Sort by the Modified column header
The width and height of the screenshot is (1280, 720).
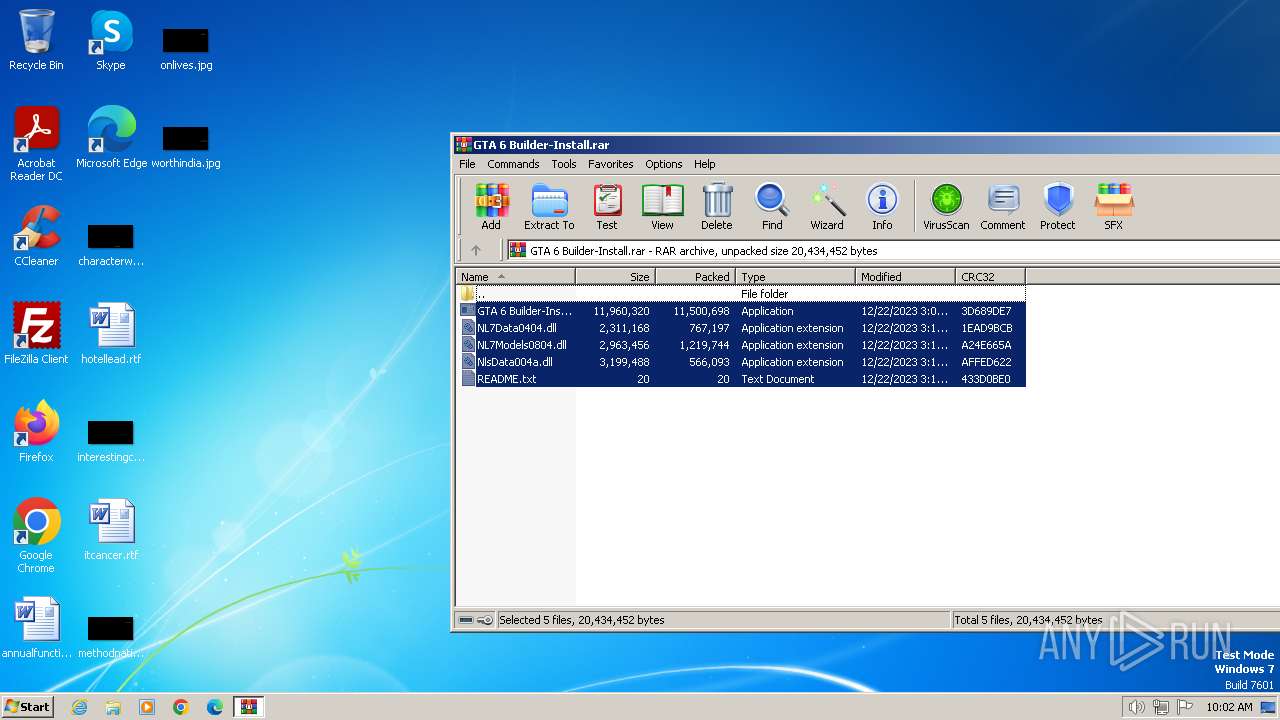tap(905, 277)
